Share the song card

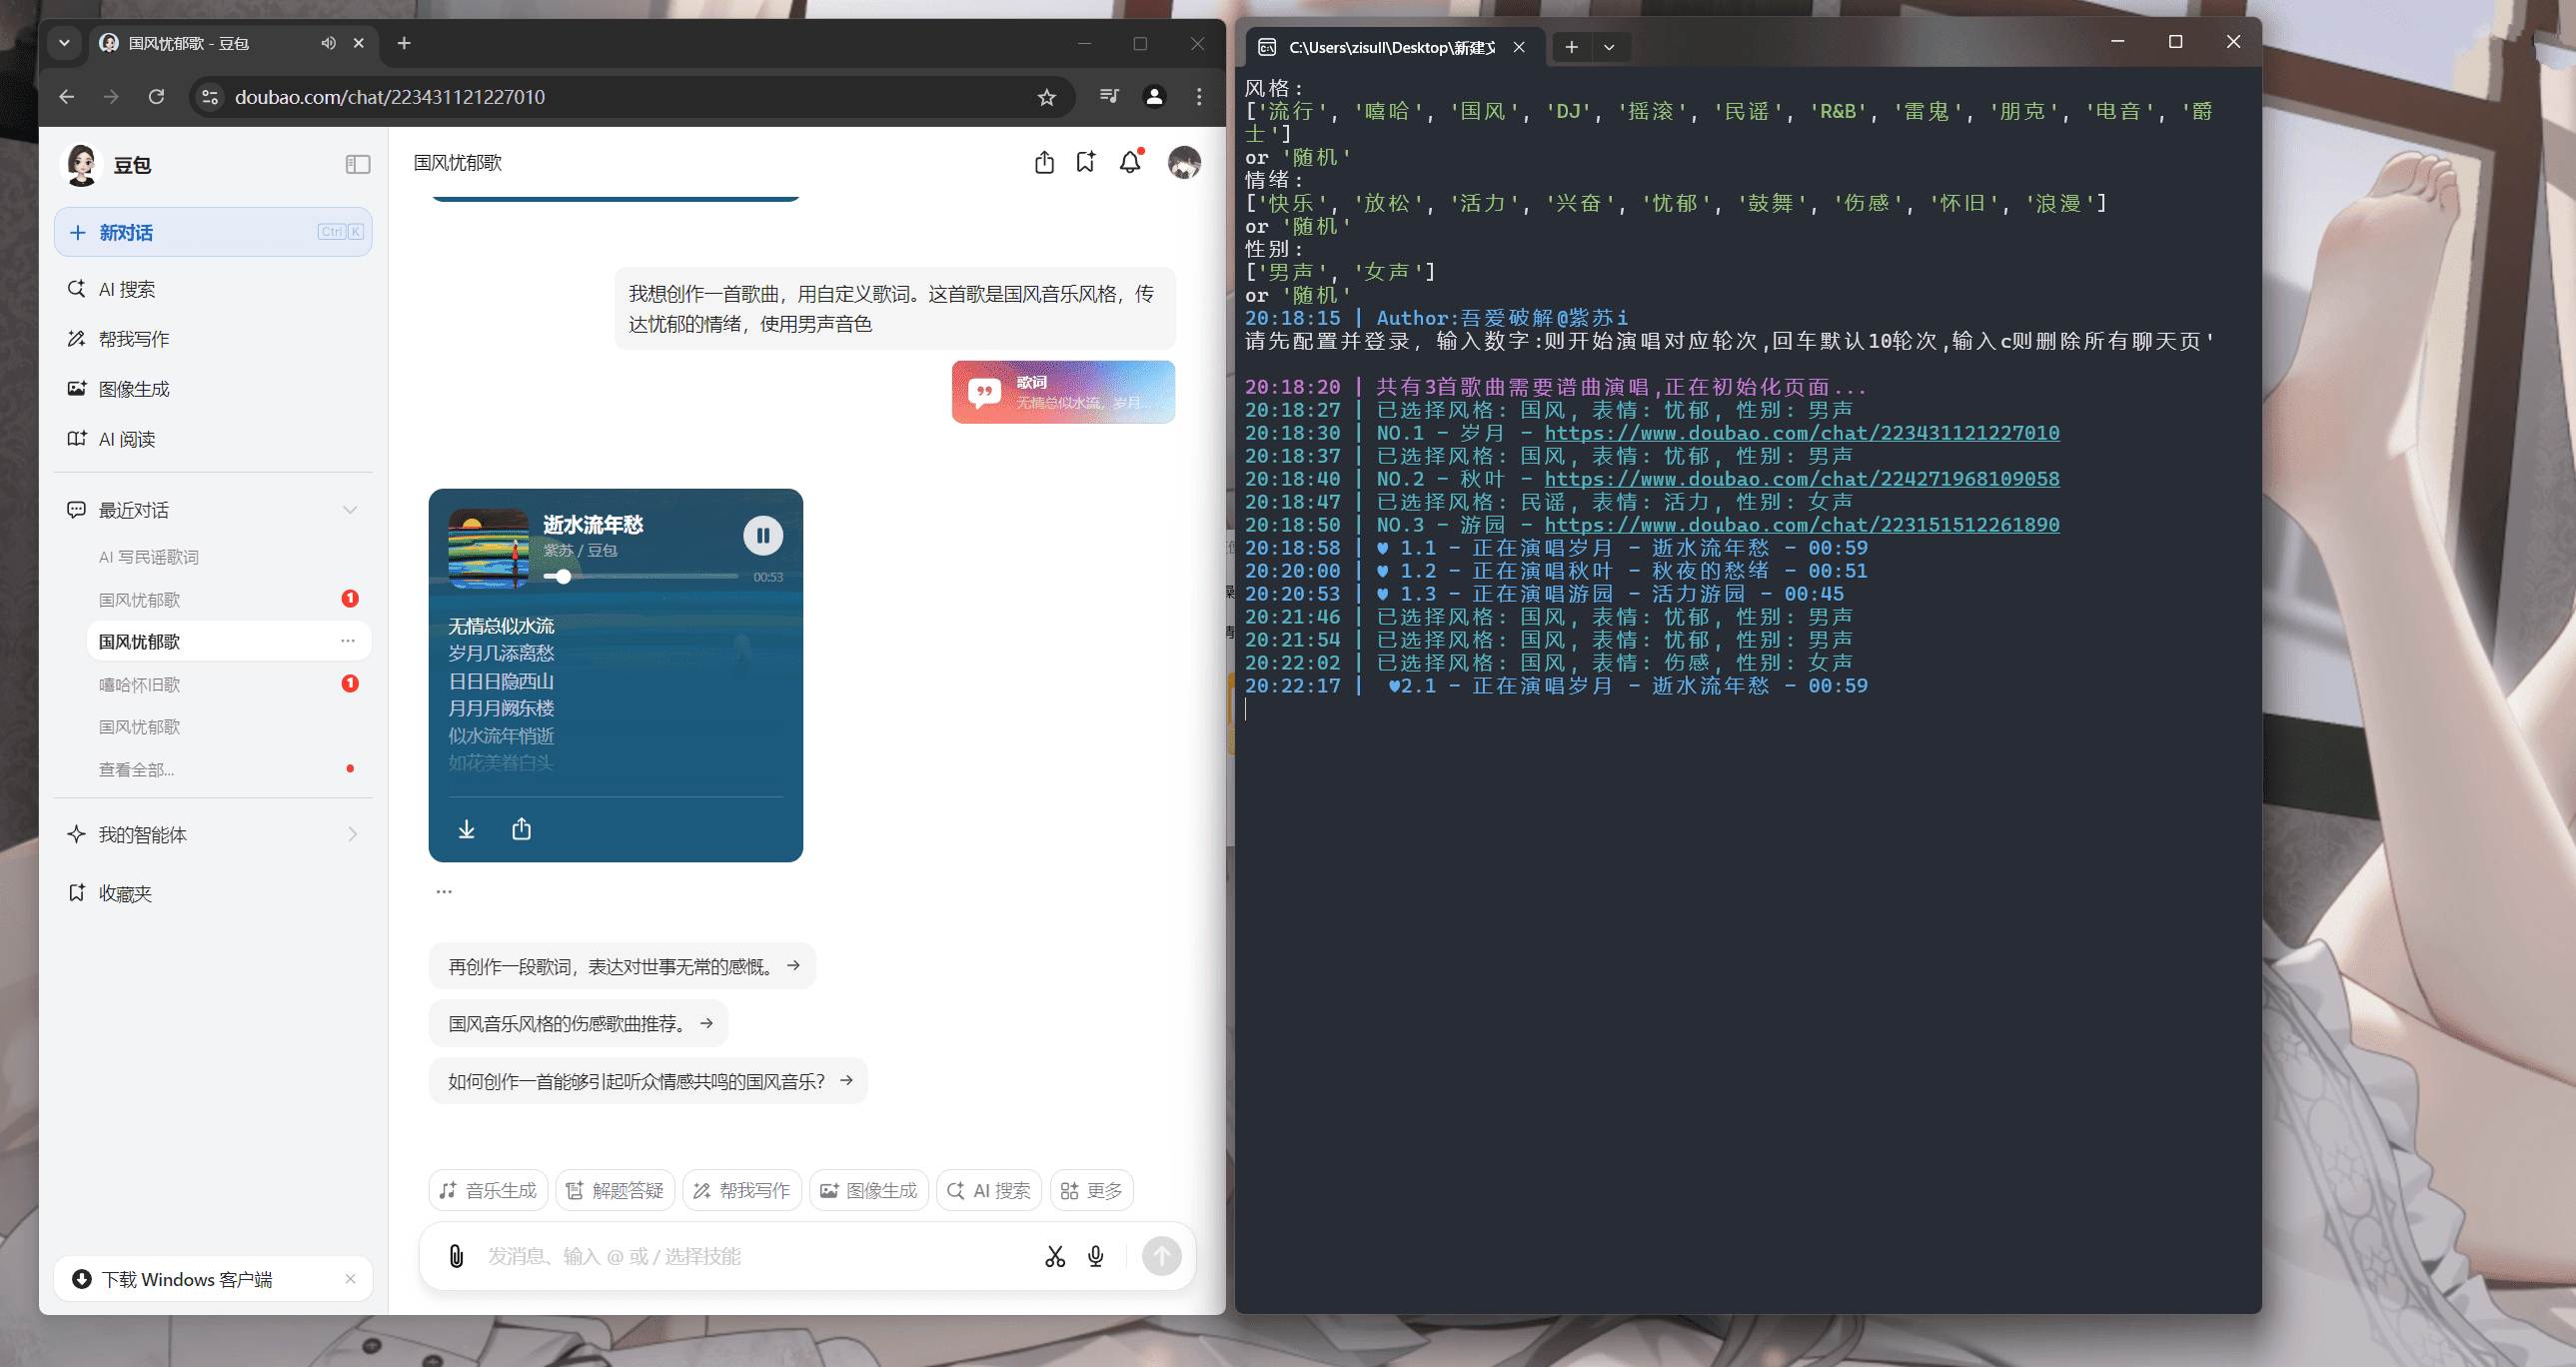521,829
